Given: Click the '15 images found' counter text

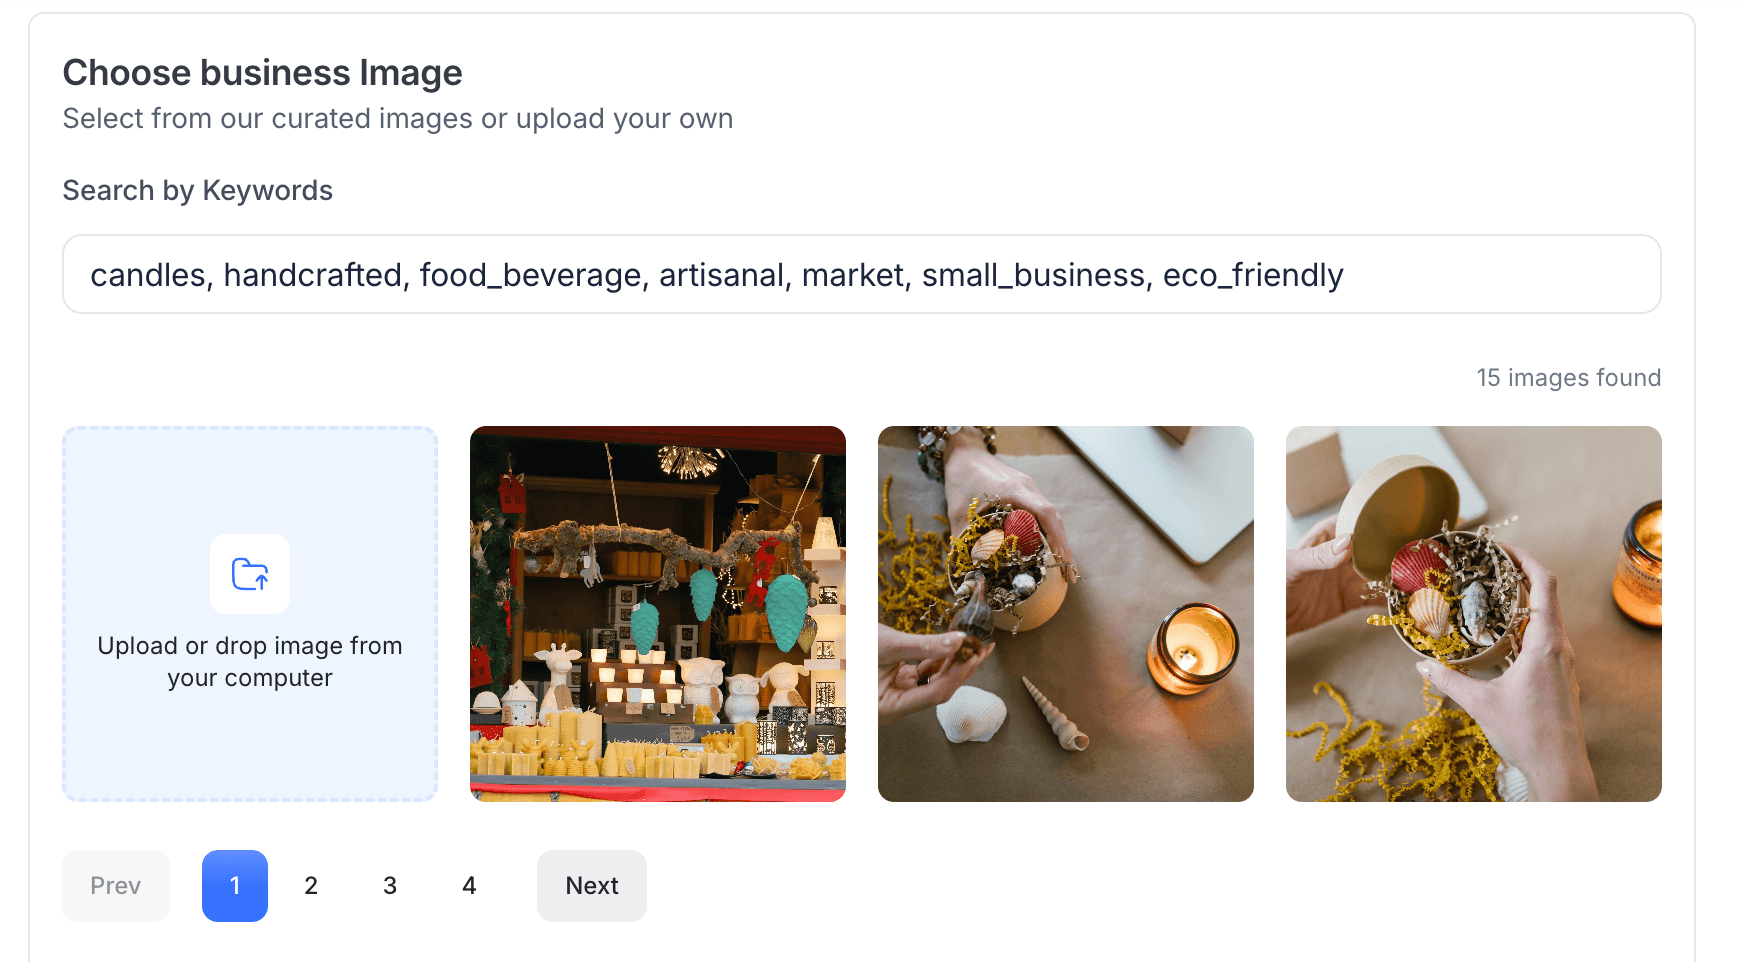Looking at the screenshot, I should pos(1568,377).
